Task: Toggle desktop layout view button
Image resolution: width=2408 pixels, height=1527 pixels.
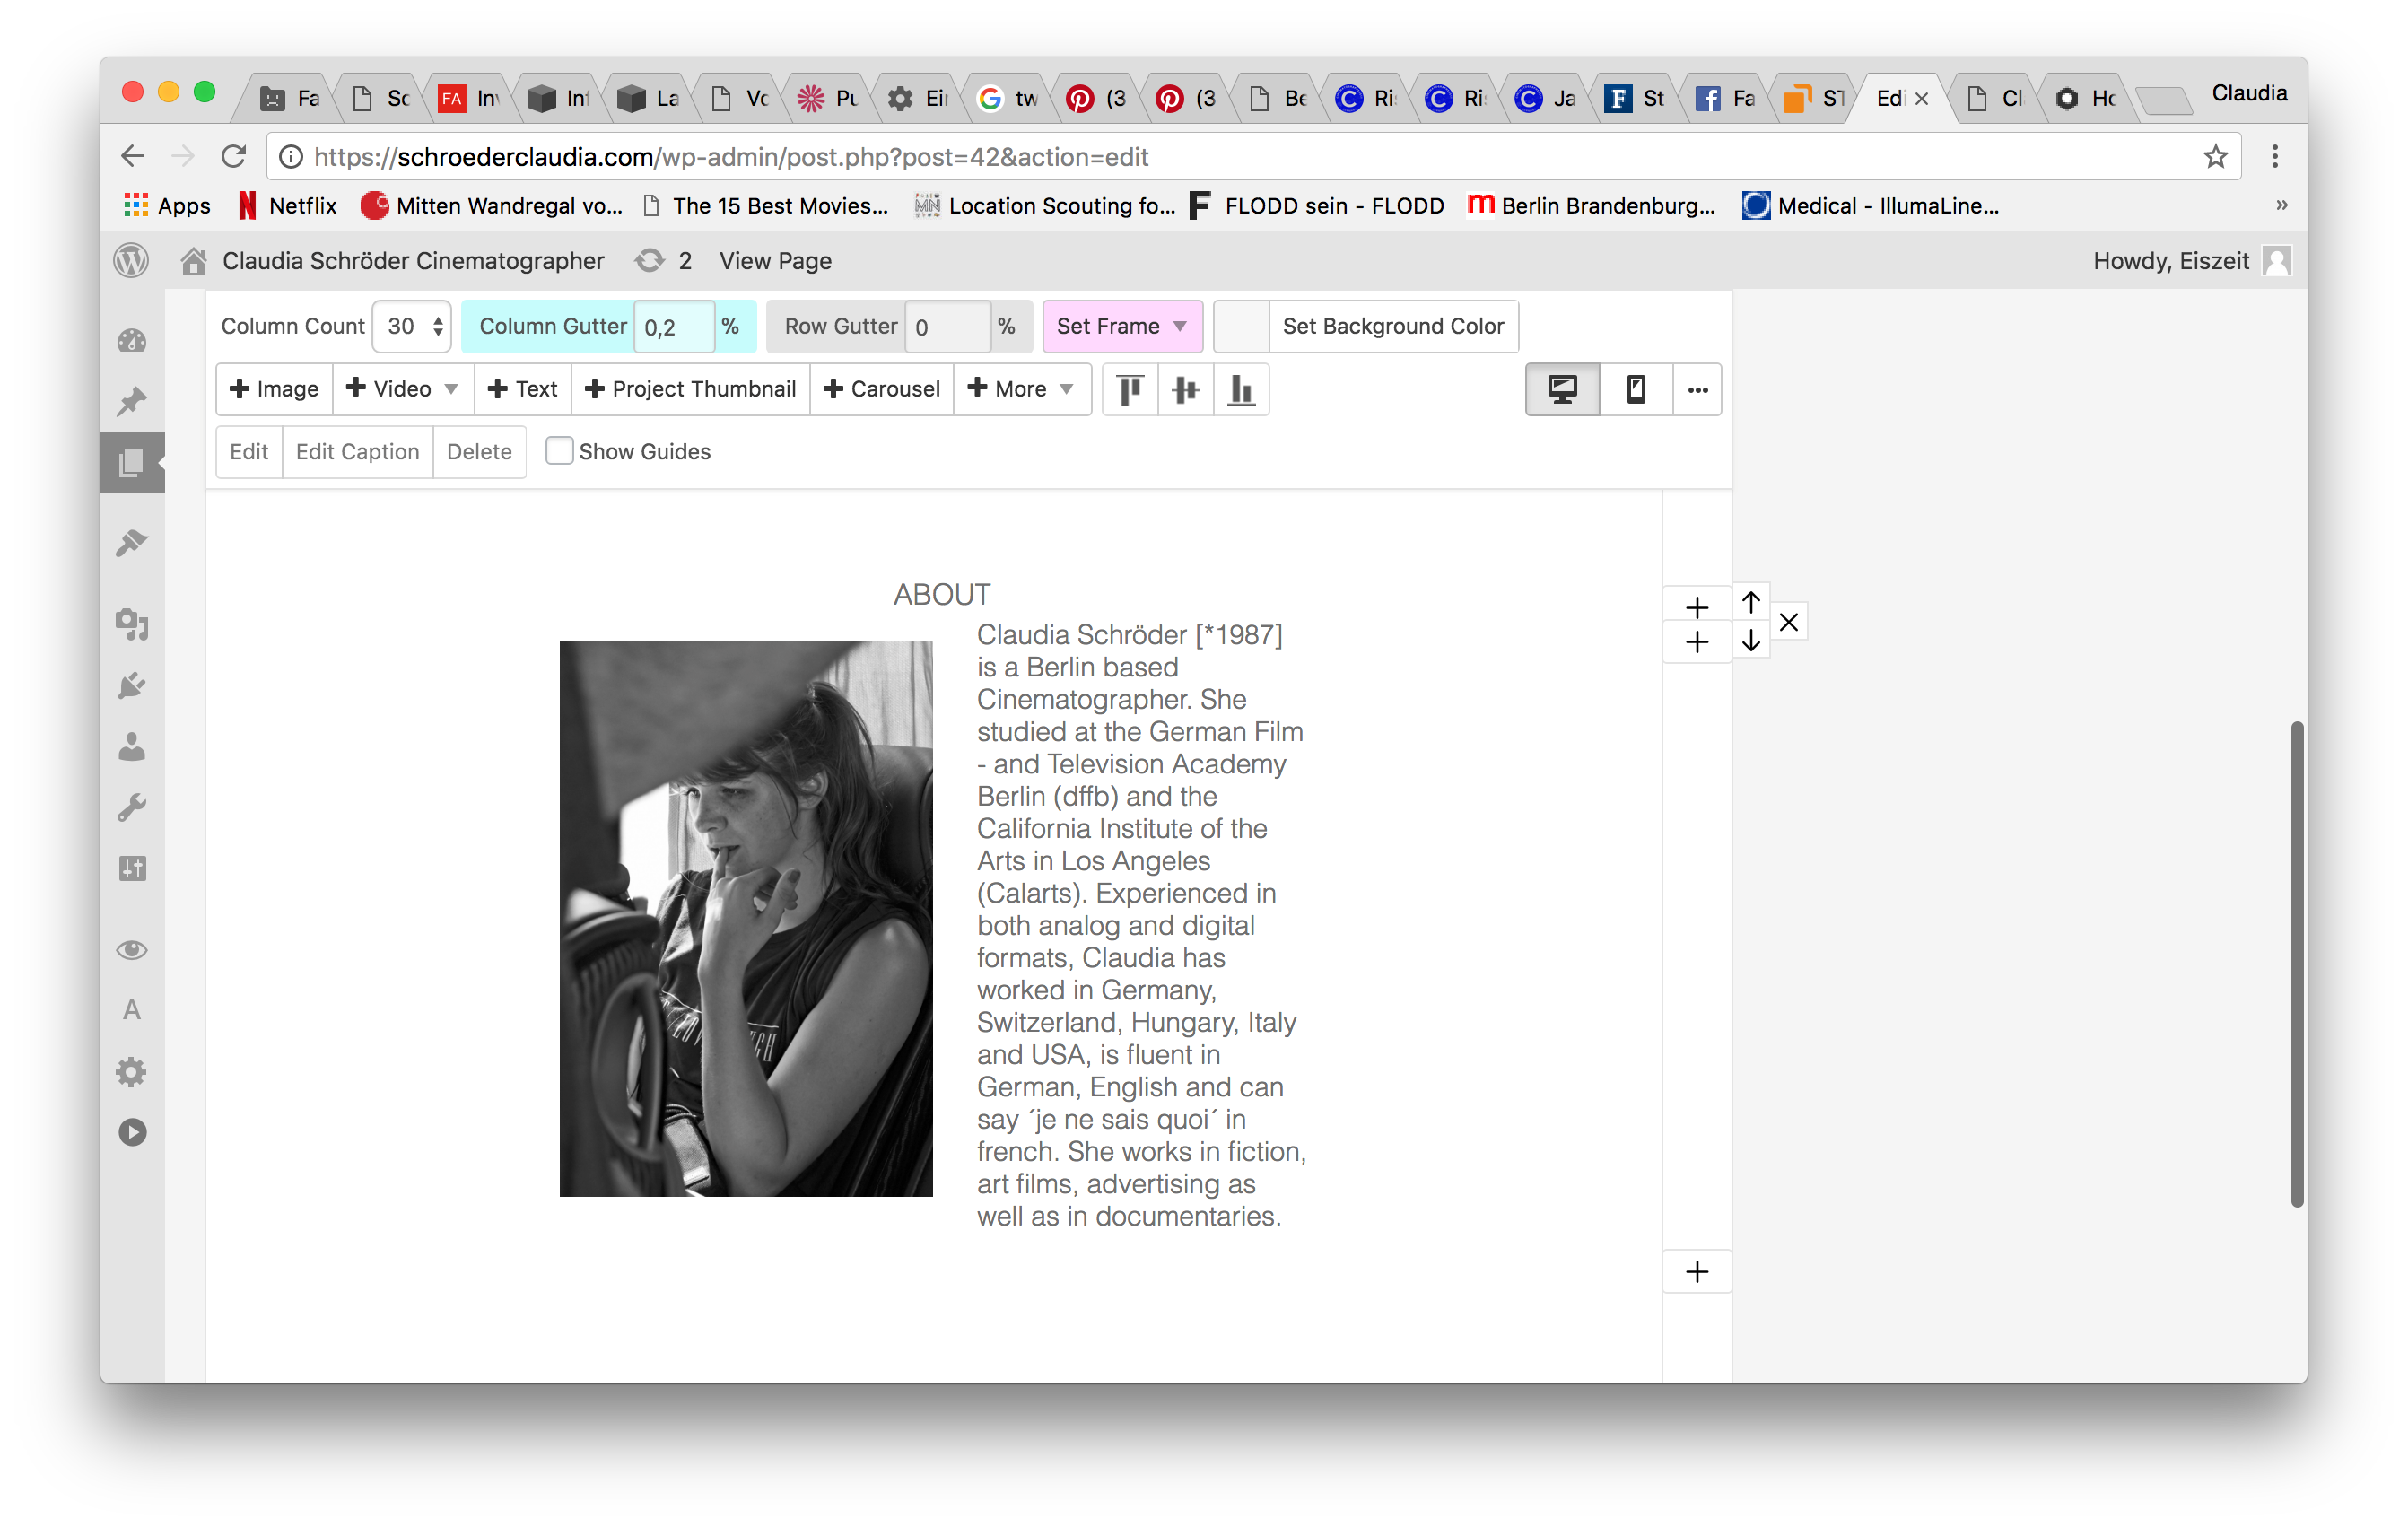Action: (1562, 389)
